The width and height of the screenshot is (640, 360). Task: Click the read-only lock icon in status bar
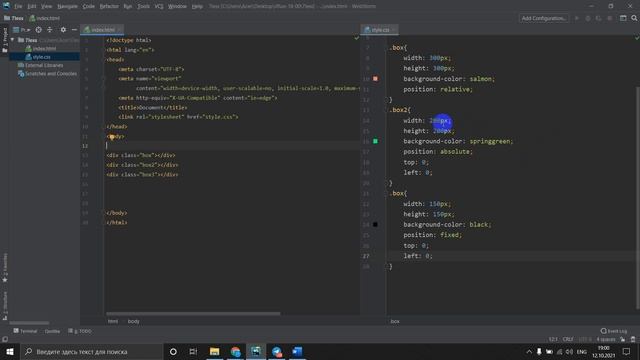pyautogui.click(x=623, y=339)
